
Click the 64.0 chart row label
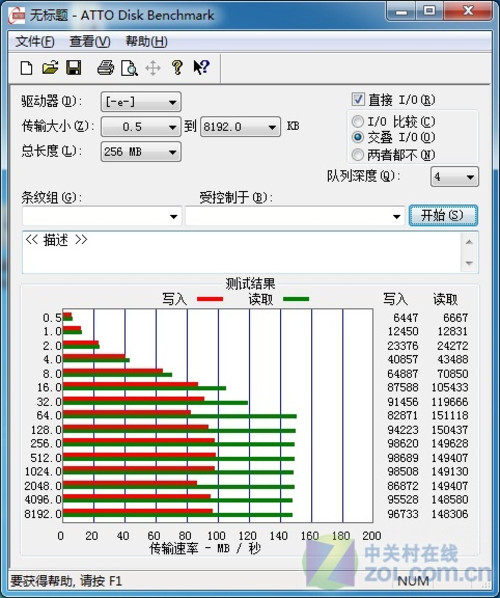[x=49, y=415]
